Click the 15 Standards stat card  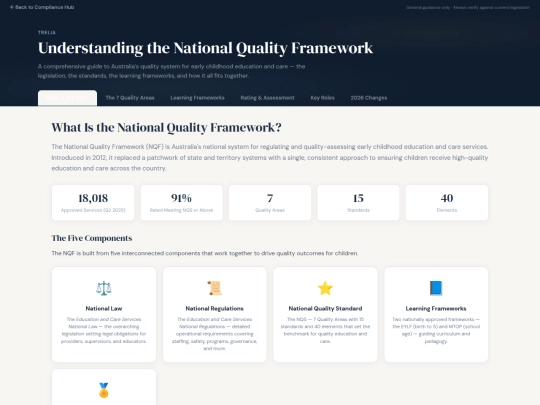pos(358,203)
